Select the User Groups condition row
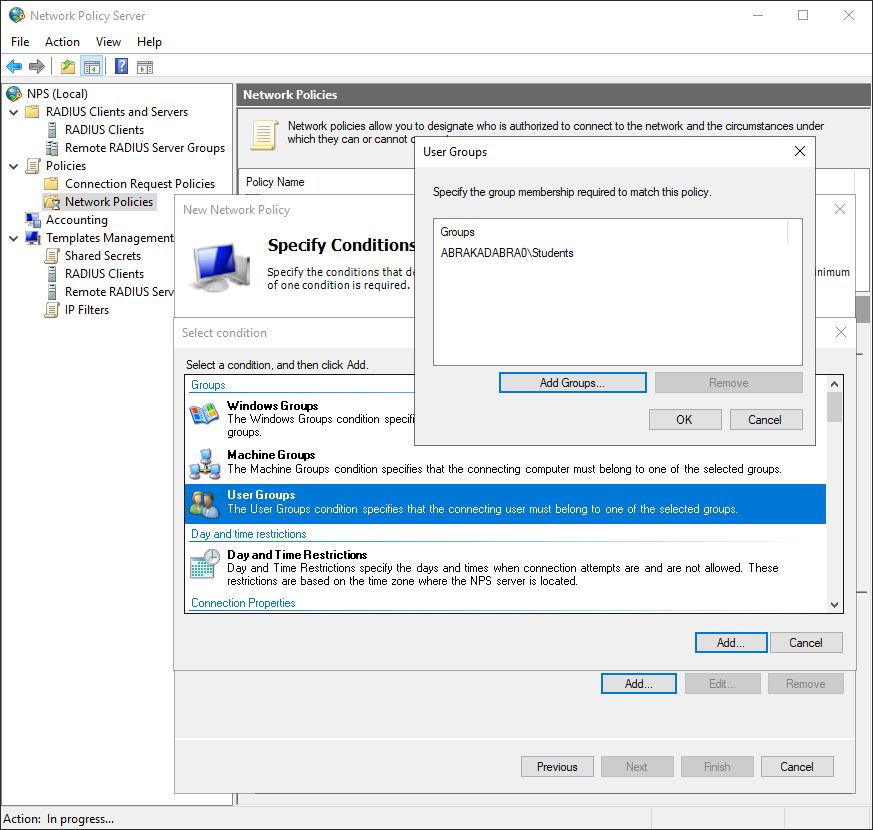873x830 pixels. pos(505,503)
